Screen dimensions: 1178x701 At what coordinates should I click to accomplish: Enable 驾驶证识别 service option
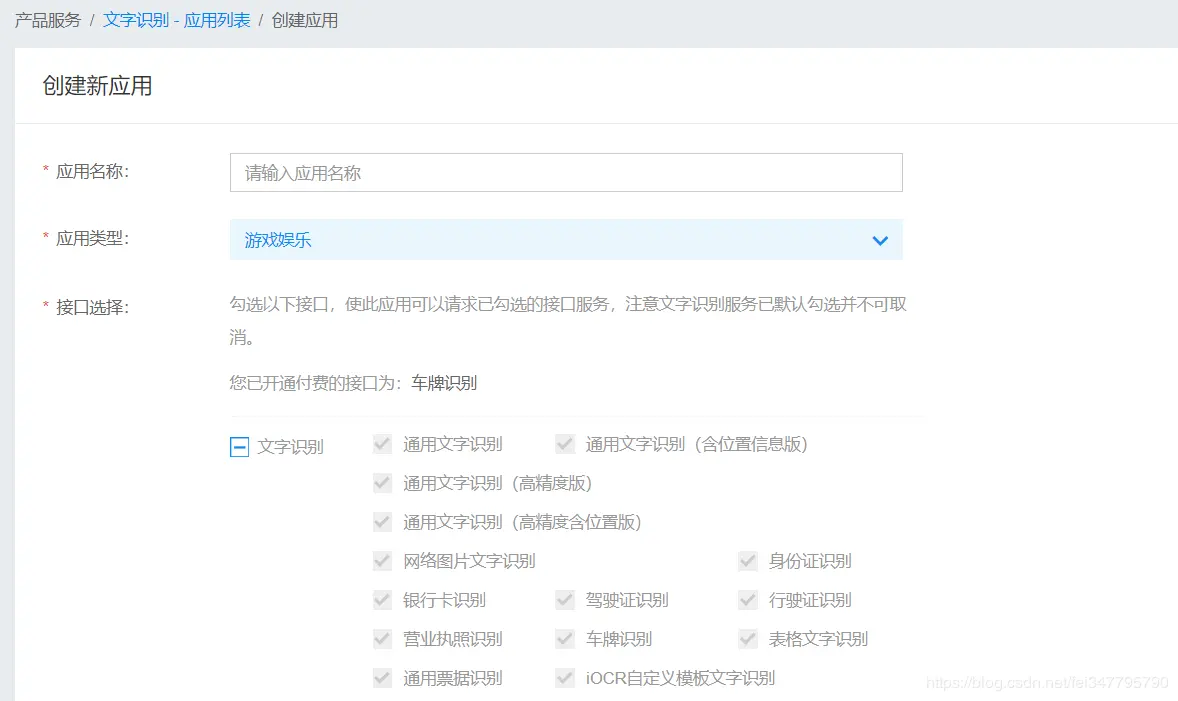(x=564, y=600)
